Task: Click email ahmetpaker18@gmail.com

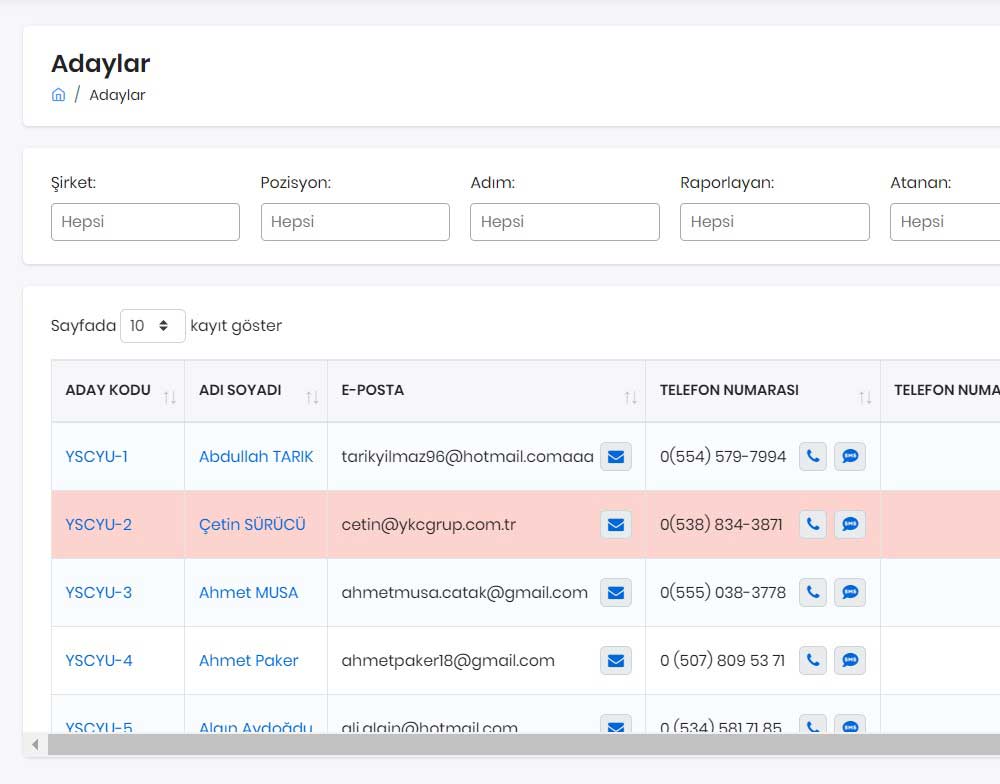Action: pyautogui.click(x=448, y=660)
